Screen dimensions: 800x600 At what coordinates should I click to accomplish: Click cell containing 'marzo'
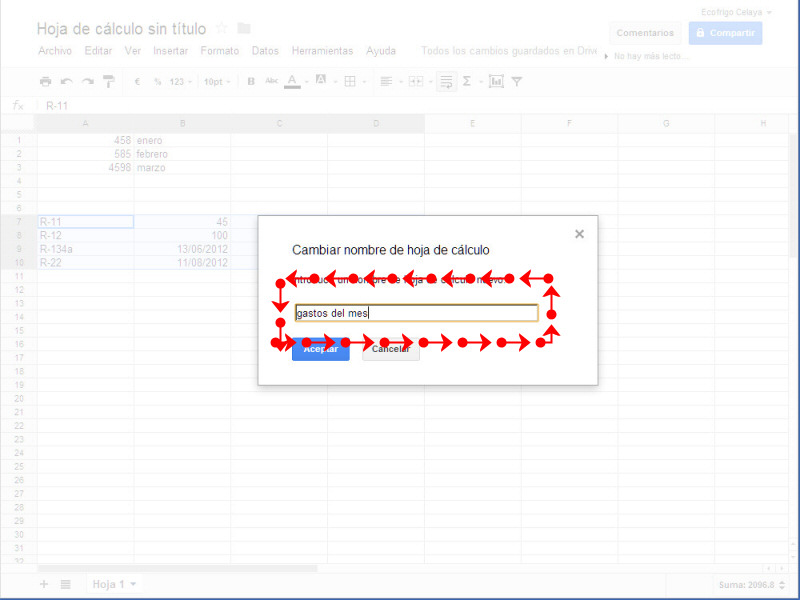point(182,168)
